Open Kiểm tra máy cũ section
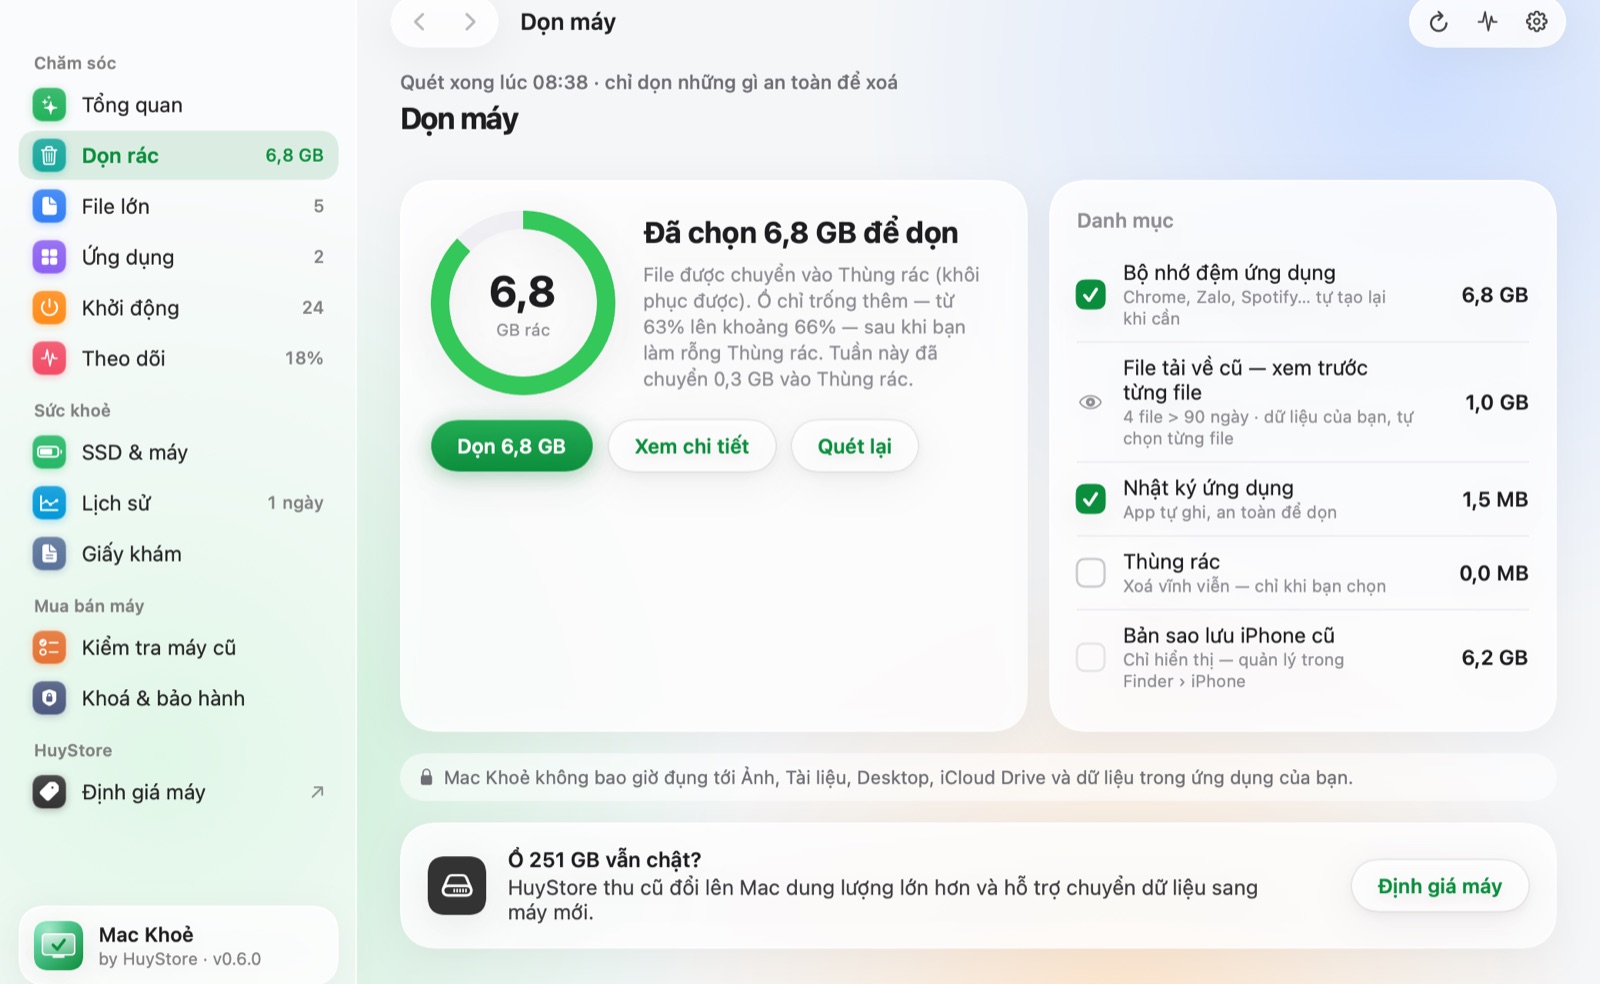The image size is (1600, 984). [x=179, y=647]
